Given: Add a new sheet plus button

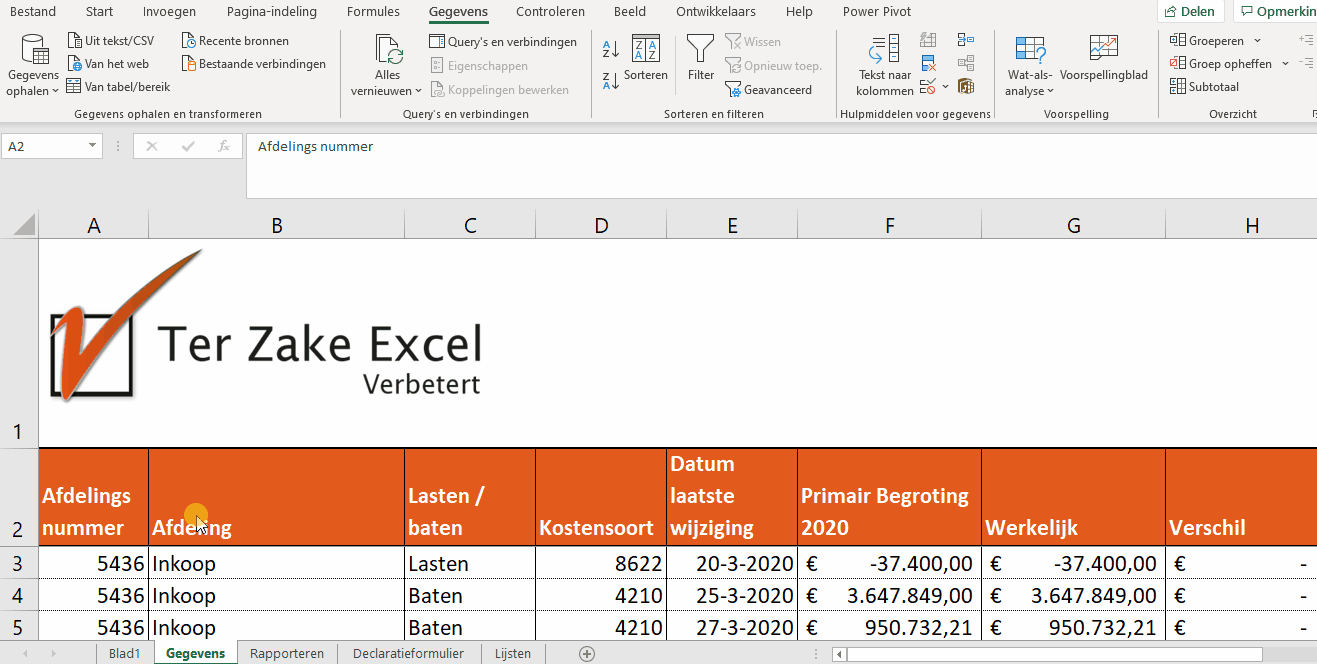Looking at the screenshot, I should (x=587, y=654).
